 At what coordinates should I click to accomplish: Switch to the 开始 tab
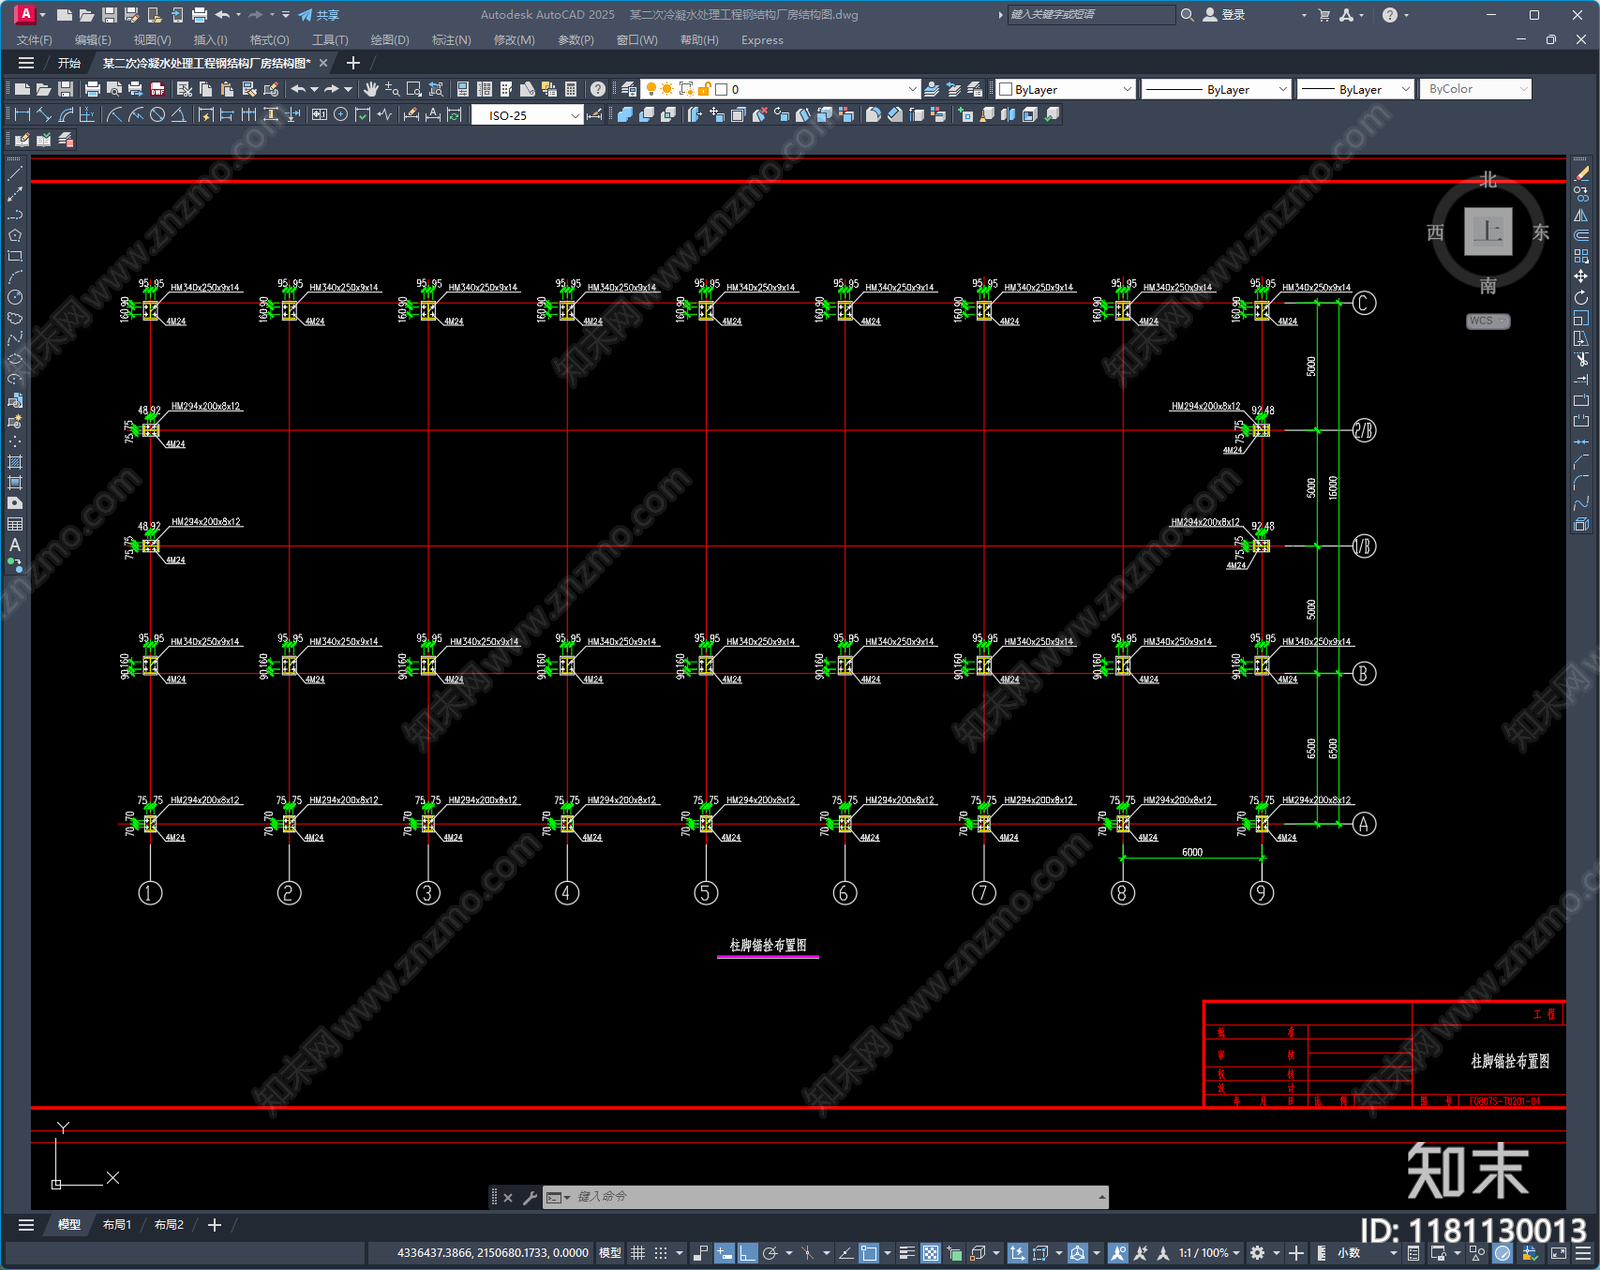[x=69, y=63]
